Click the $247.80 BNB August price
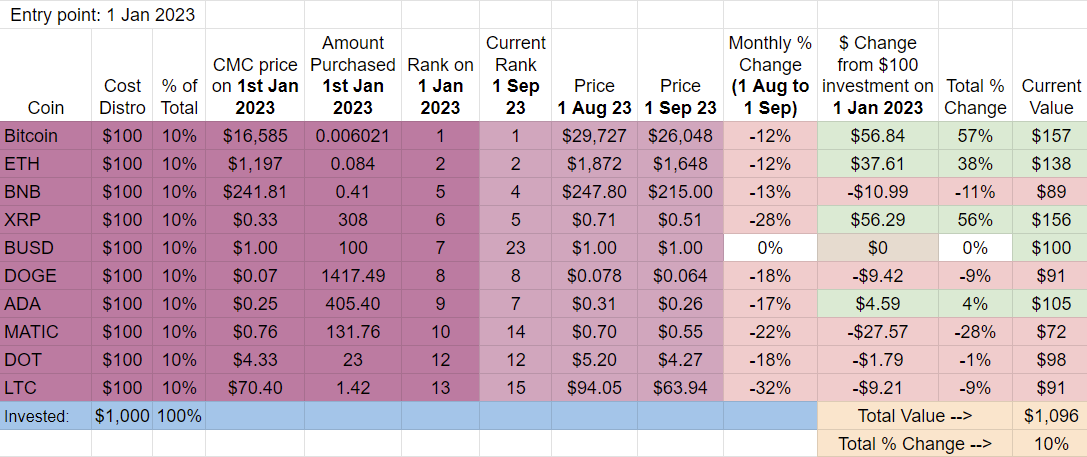This screenshot has height=457, width=1087. pos(594,191)
